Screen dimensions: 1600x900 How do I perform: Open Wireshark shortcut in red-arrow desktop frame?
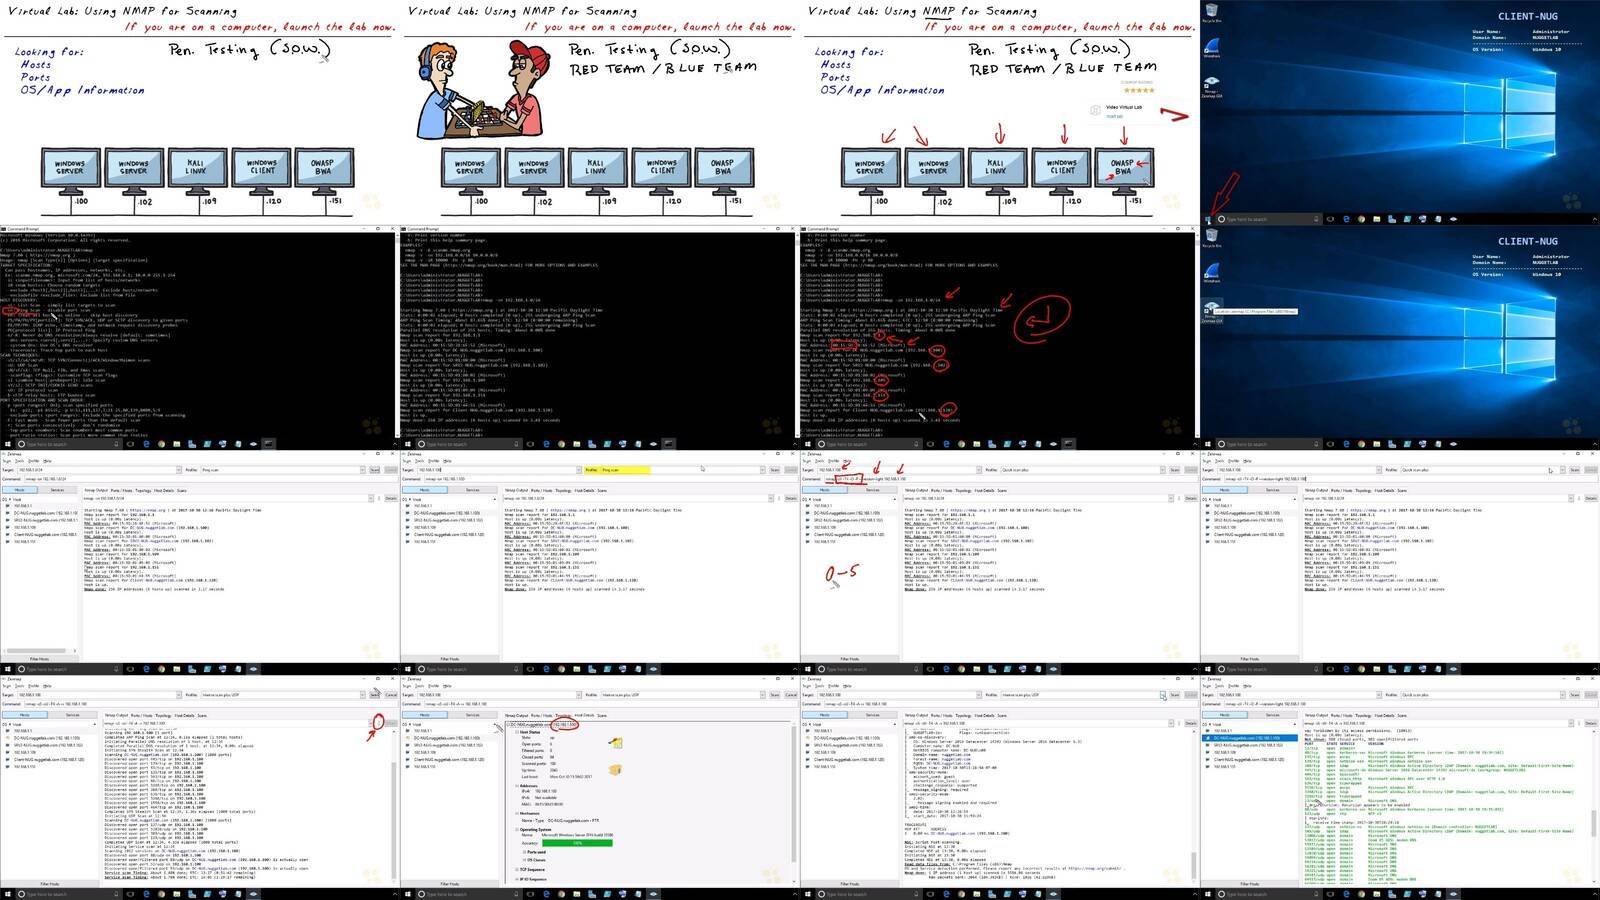coord(1211,48)
